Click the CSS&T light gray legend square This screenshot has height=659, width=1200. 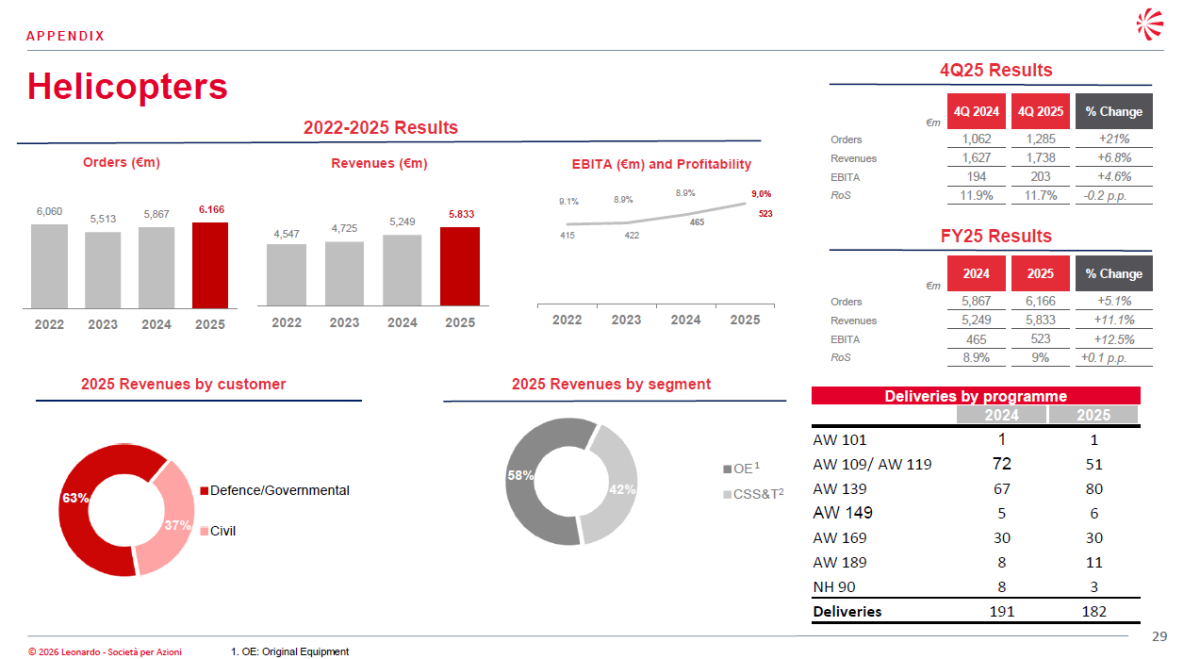[726, 495]
